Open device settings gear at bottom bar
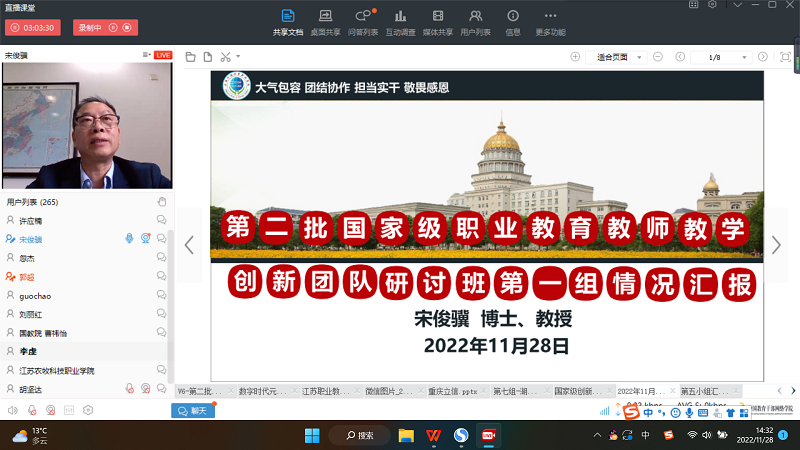Screen dimensions: 800x450 coord(88,410)
